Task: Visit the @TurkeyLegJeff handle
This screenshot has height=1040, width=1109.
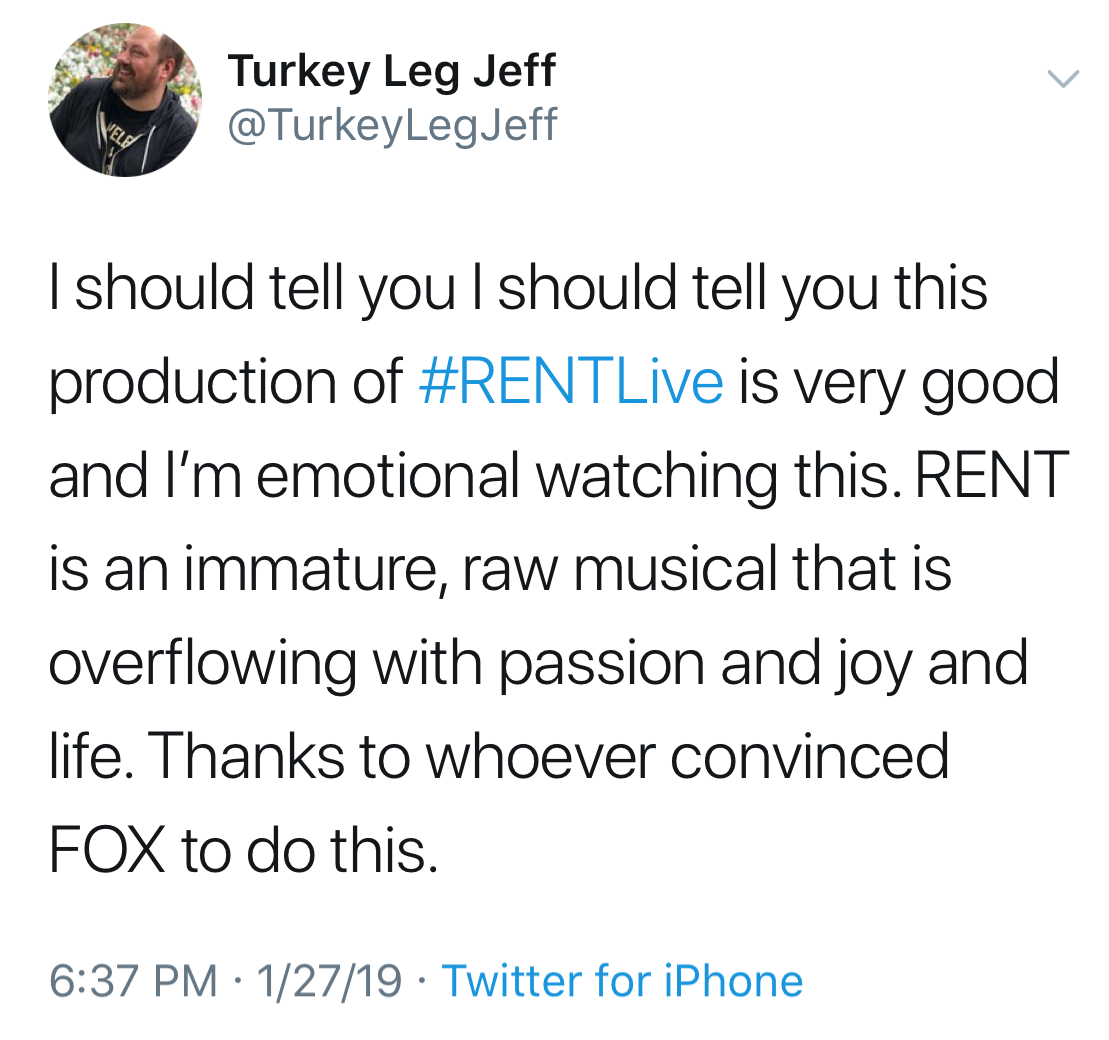Action: [x=393, y=126]
